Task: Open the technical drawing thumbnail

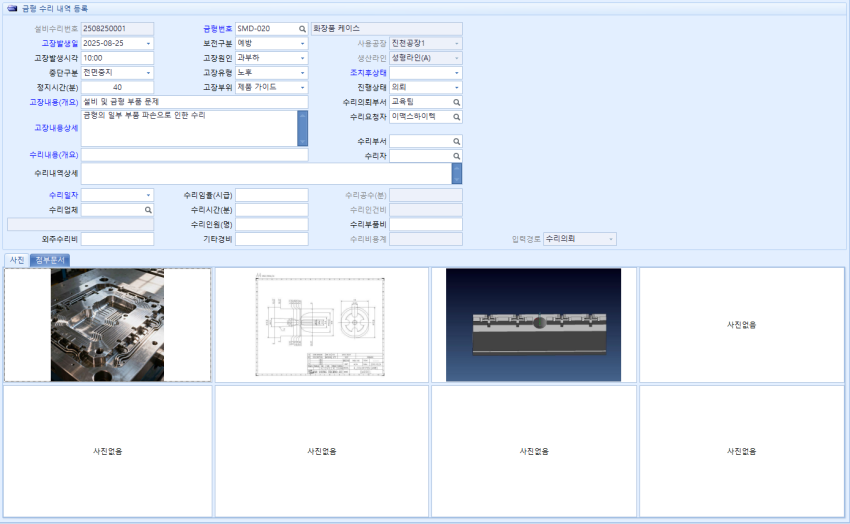Action: coord(322,325)
